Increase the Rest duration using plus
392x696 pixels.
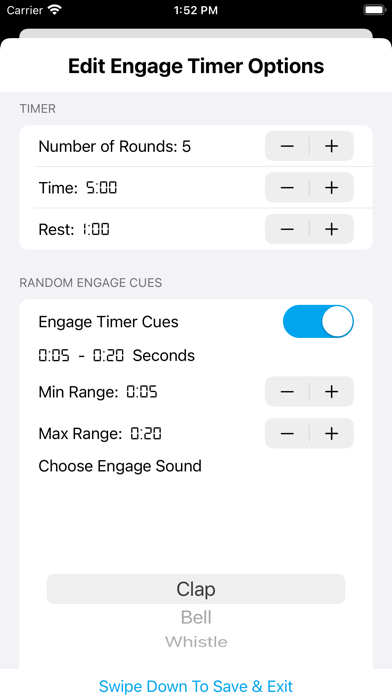click(332, 229)
